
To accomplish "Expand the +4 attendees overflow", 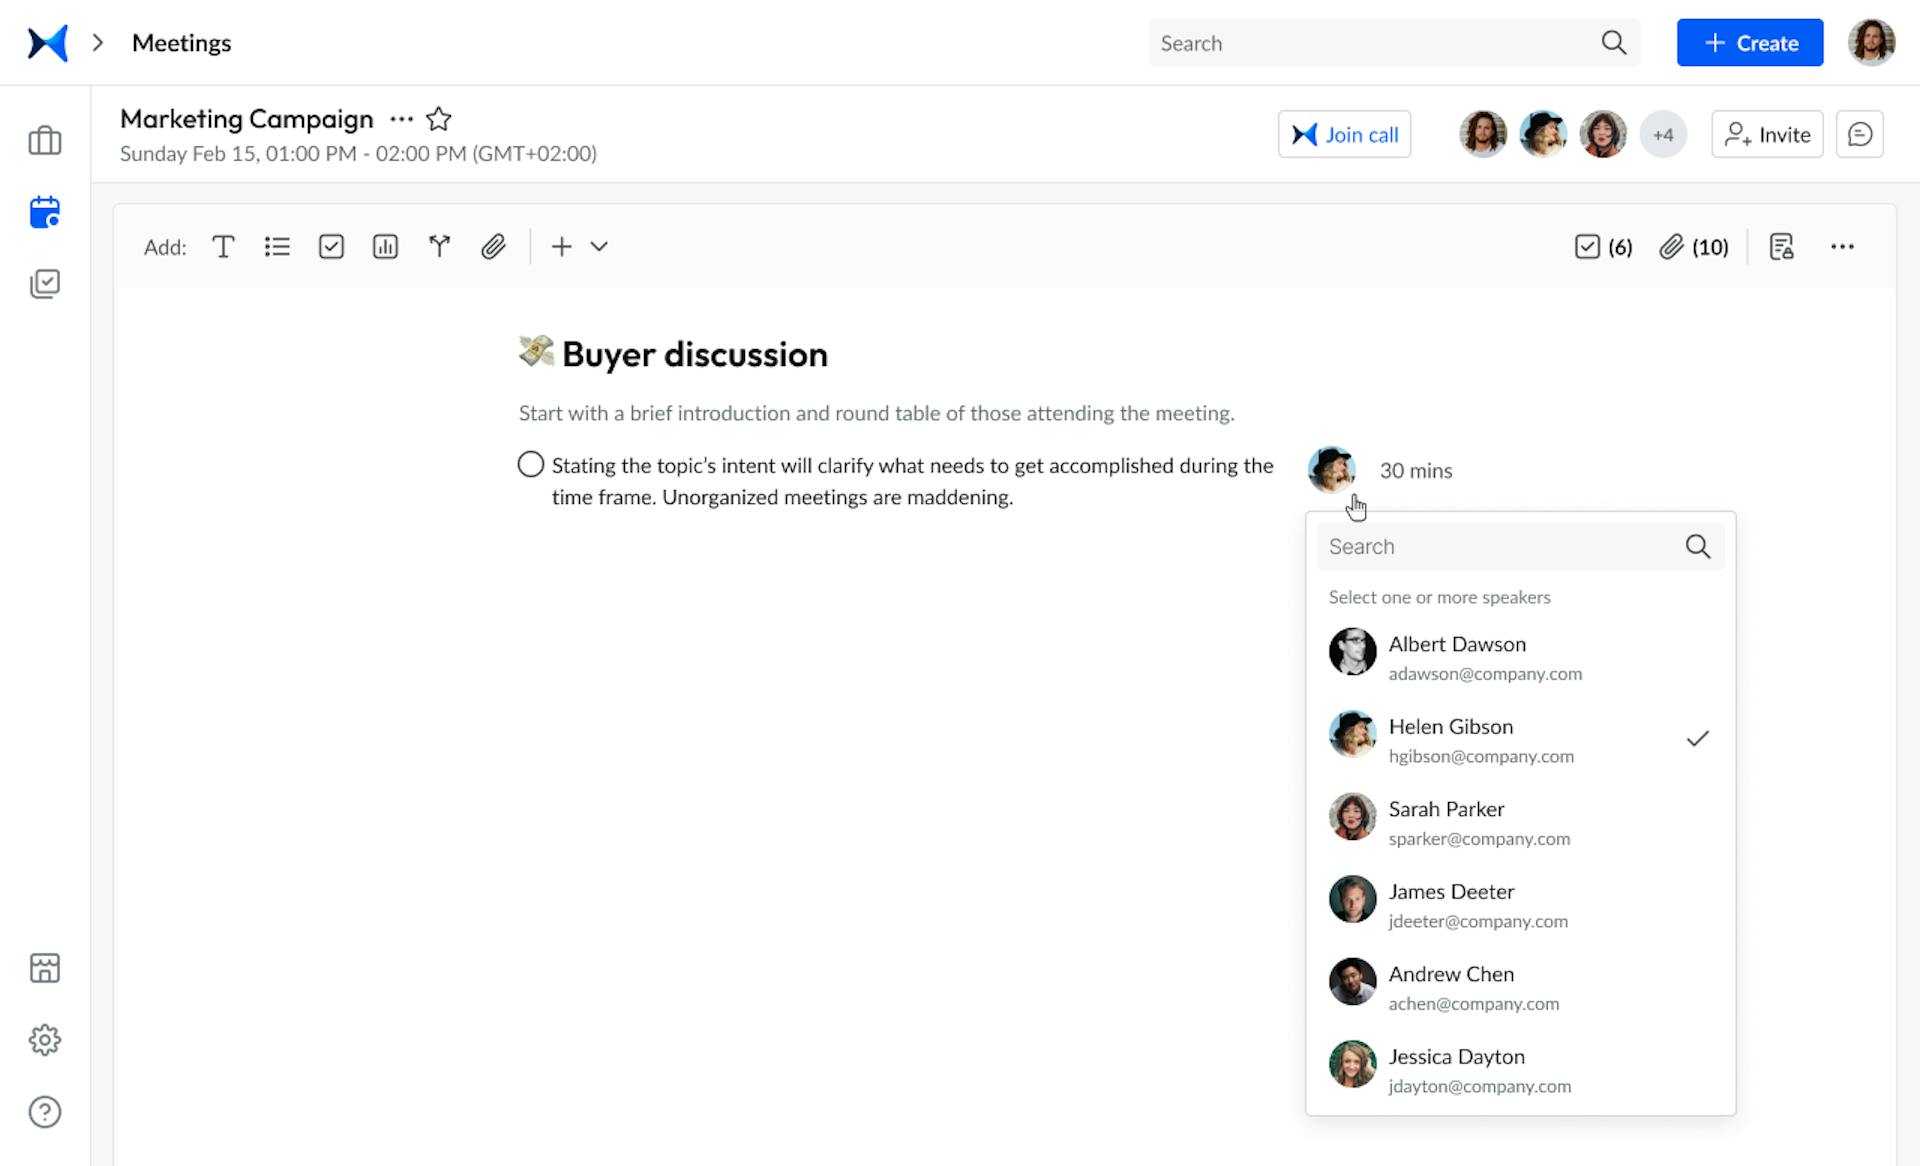I will [1663, 133].
